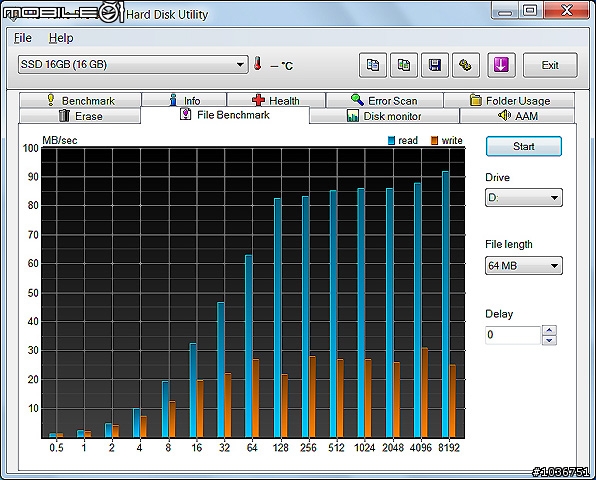
Task: Click the copy-to-clipboard toolbar icon
Action: tap(372, 65)
